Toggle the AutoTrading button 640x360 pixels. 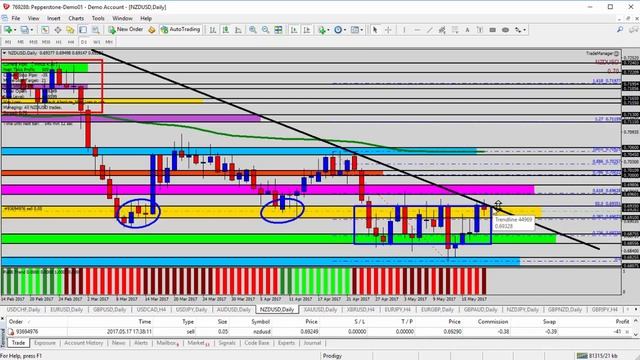coord(180,29)
